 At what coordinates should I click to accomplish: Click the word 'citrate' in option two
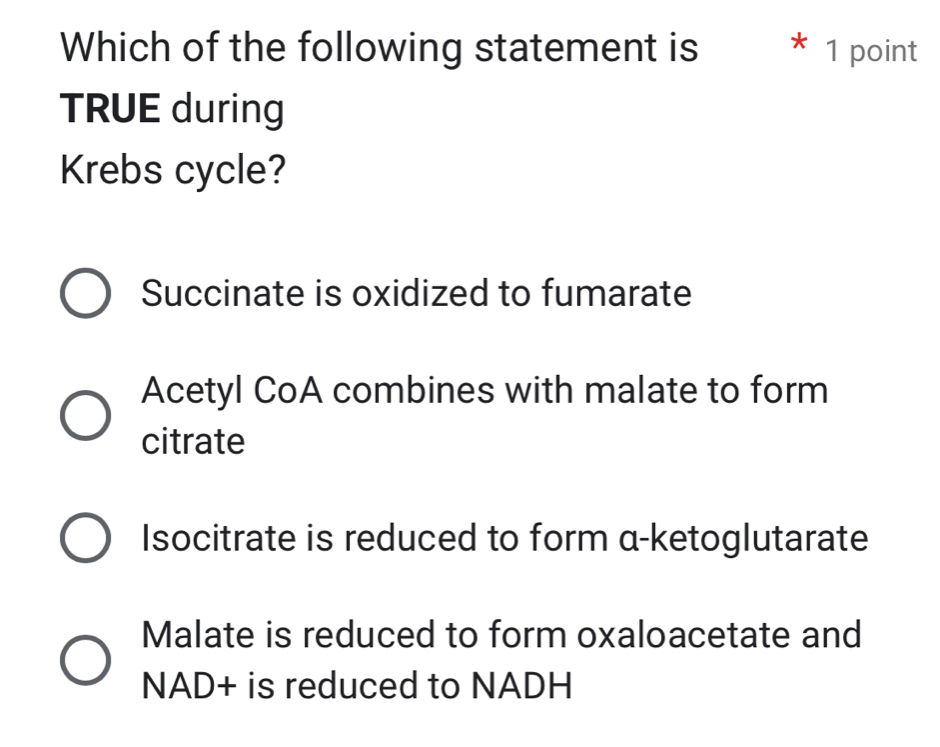tap(192, 441)
